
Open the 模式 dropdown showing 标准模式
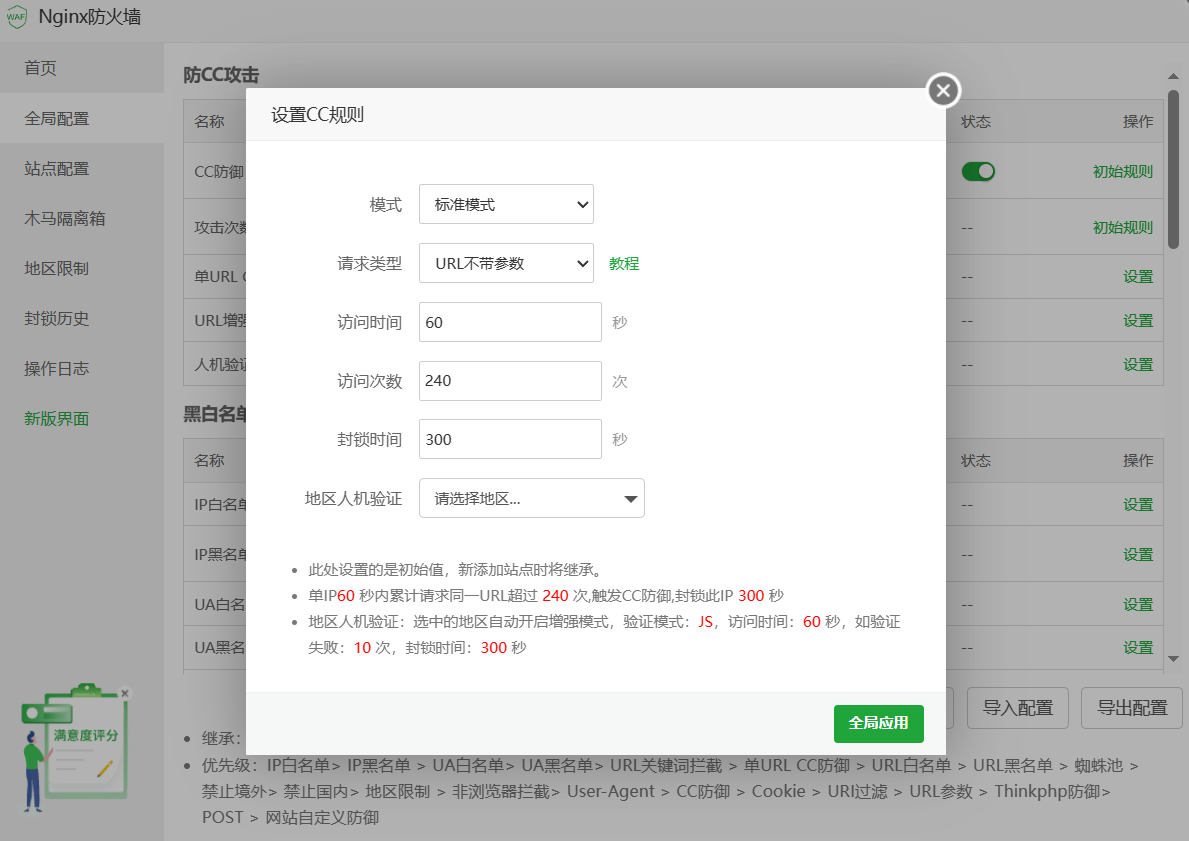pyautogui.click(x=507, y=204)
